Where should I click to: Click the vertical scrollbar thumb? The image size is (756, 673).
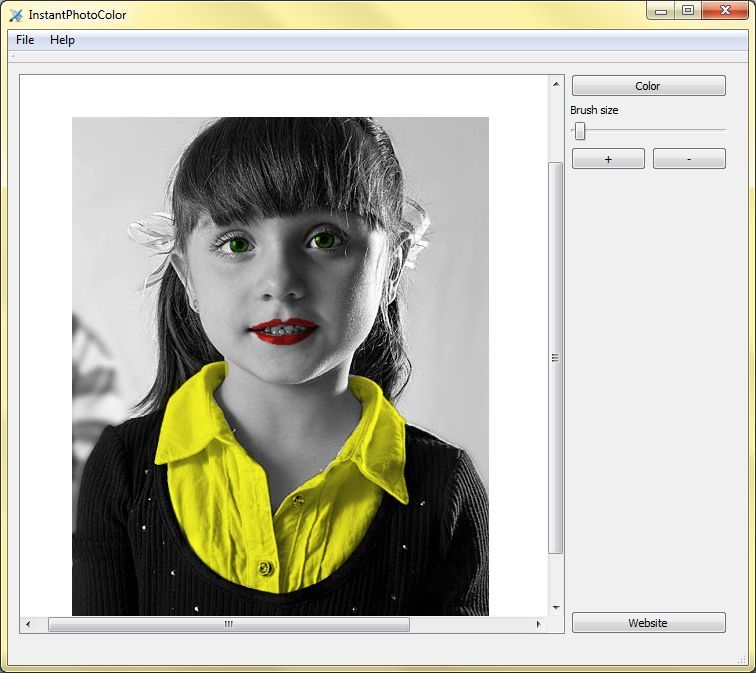555,358
